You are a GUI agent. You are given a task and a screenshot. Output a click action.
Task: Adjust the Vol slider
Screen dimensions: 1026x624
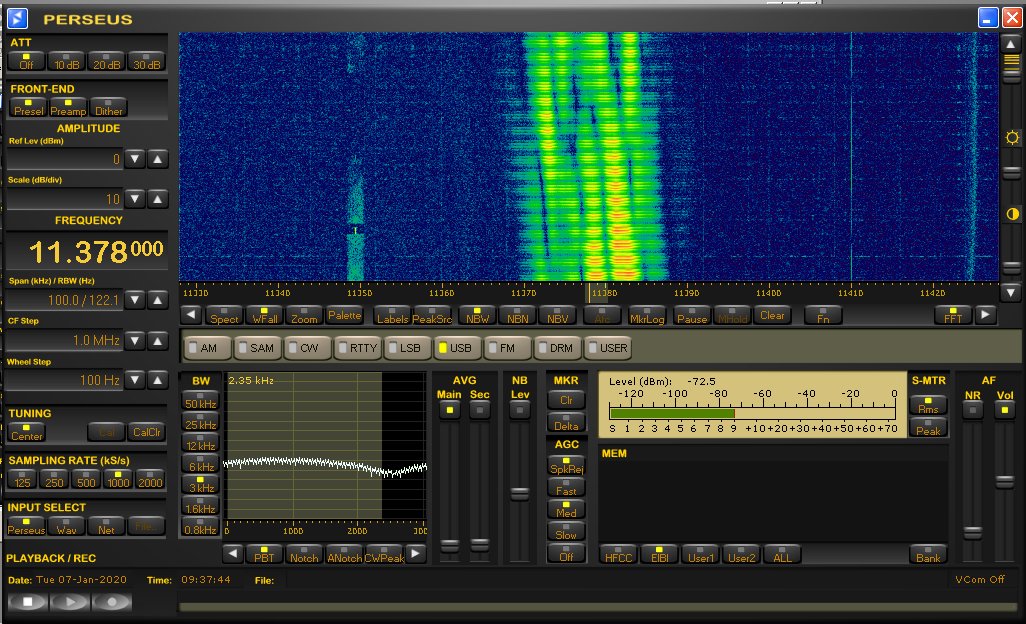pos(1004,482)
